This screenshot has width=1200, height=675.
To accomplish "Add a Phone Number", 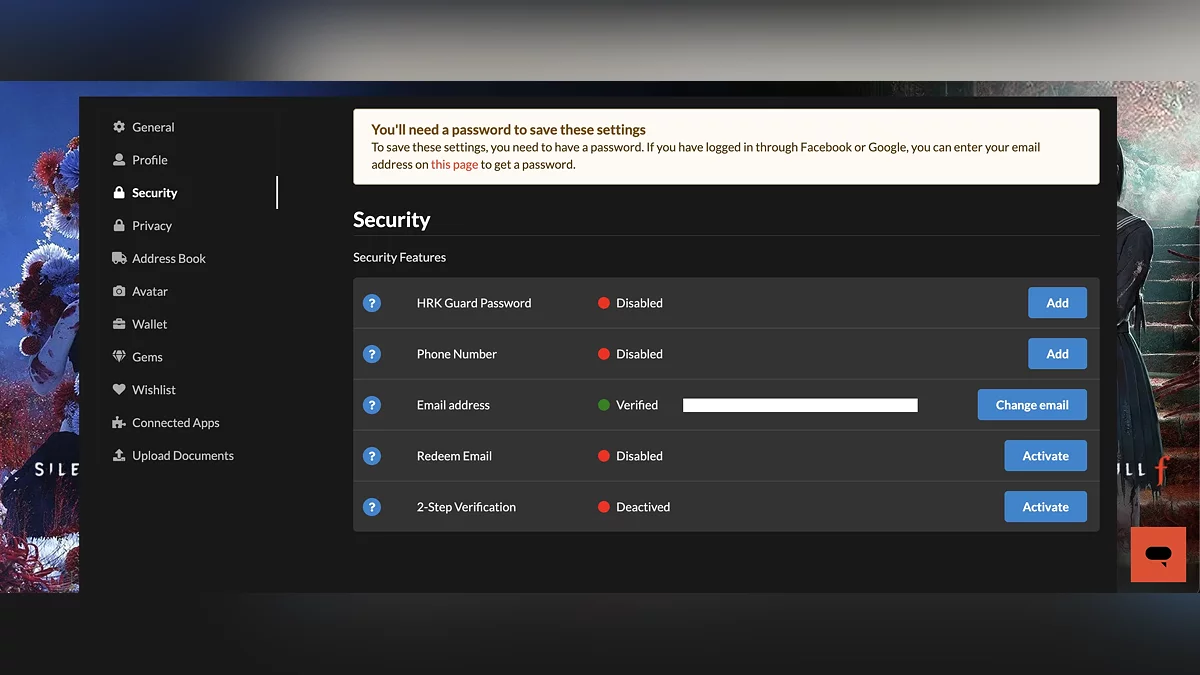I will pyautogui.click(x=1057, y=354).
